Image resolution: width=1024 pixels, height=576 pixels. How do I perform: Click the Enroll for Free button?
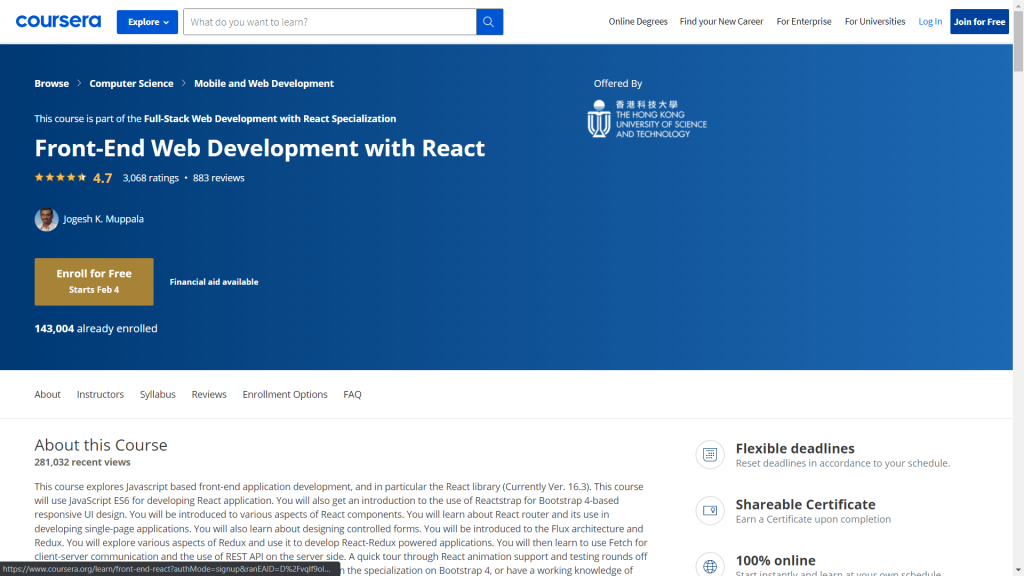(93, 282)
